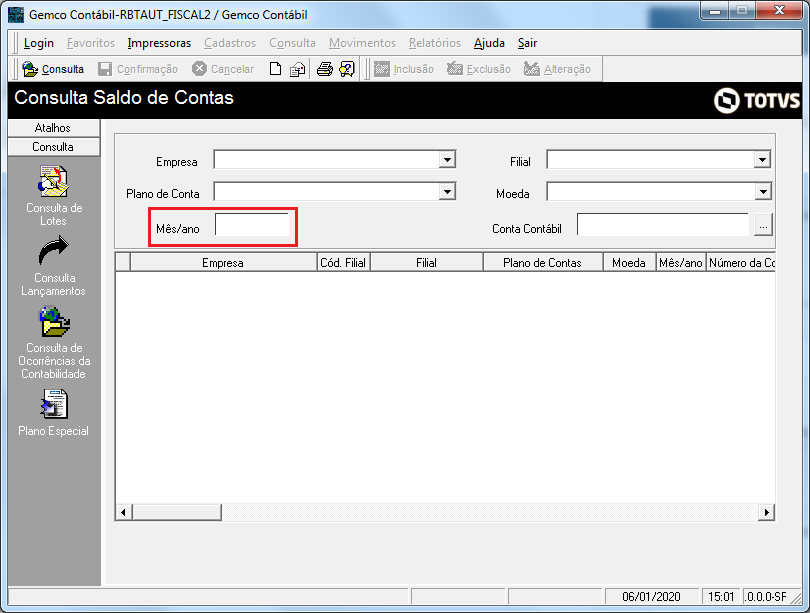
Task: Click the Moeda column header
Action: 629,262
